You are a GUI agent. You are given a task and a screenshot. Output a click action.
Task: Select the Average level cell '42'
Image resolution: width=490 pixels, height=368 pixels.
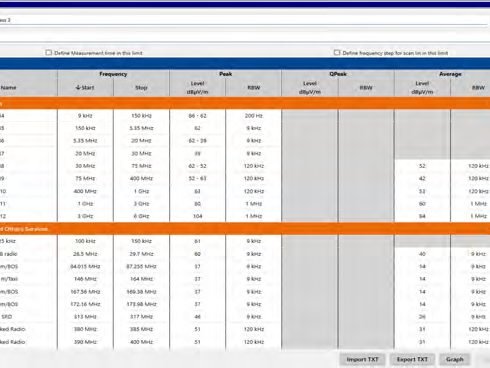coord(422,178)
